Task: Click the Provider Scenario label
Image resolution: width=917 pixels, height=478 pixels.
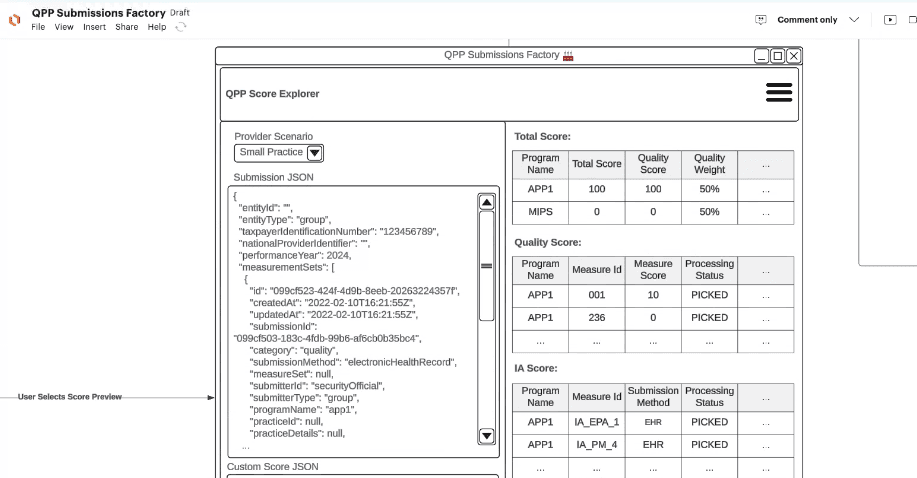Action: pyautogui.click(x=274, y=136)
